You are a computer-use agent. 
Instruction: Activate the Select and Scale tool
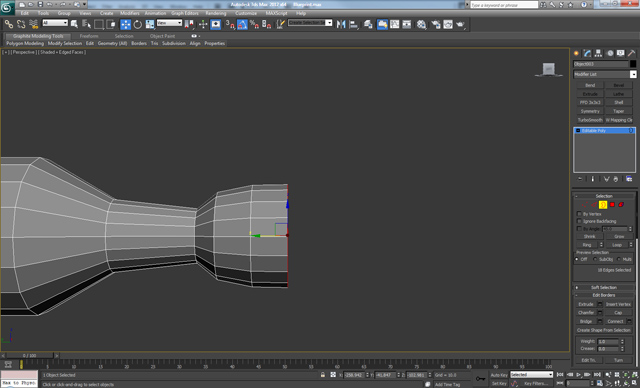[x=150, y=24]
